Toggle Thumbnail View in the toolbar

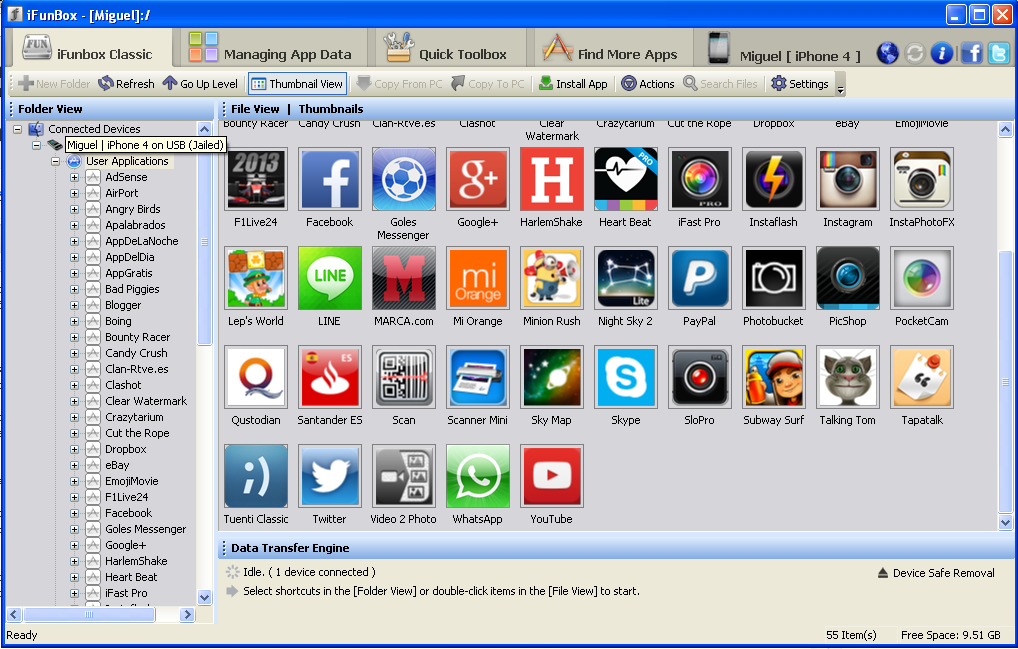pyautogui.click(x=297, y=84)
